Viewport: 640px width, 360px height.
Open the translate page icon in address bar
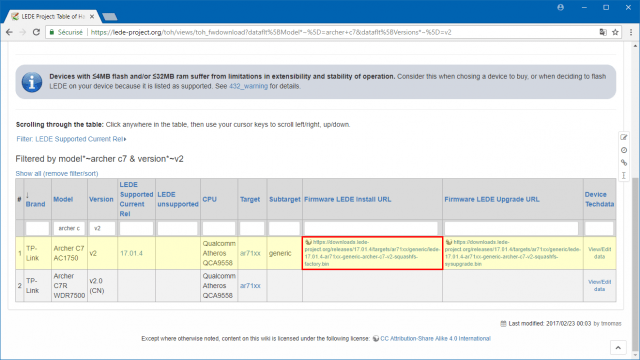click(603, 32)
